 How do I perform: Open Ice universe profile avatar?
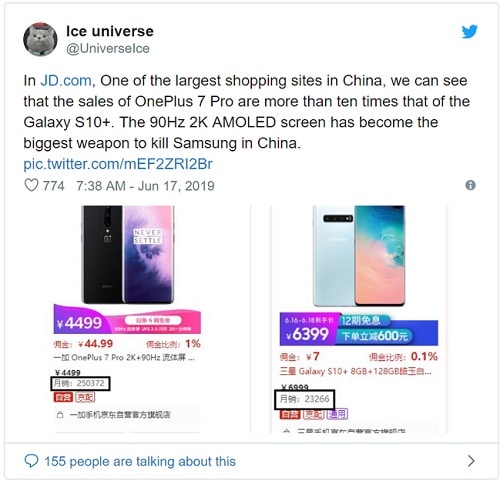coord(40,39)
